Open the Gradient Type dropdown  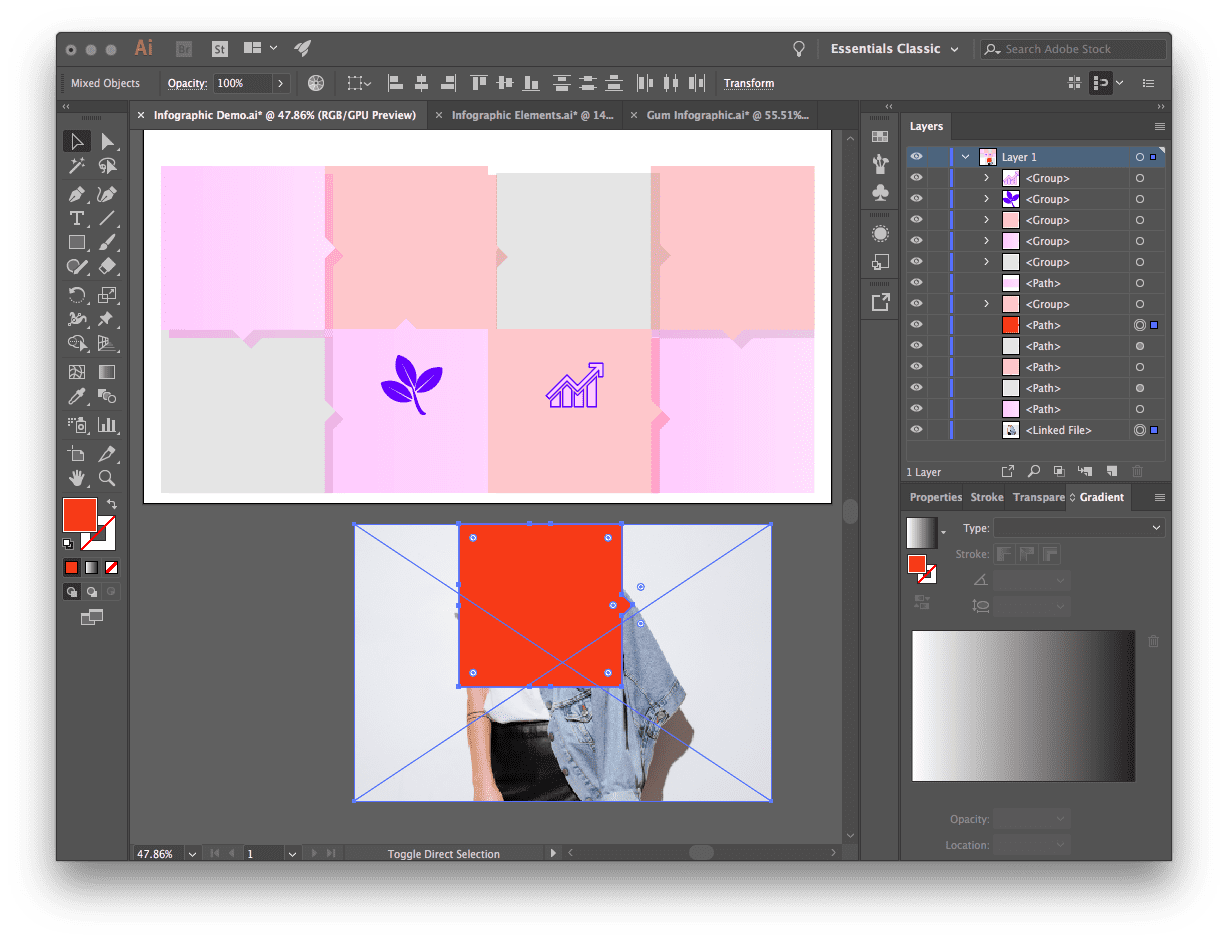pos(1078,528)
